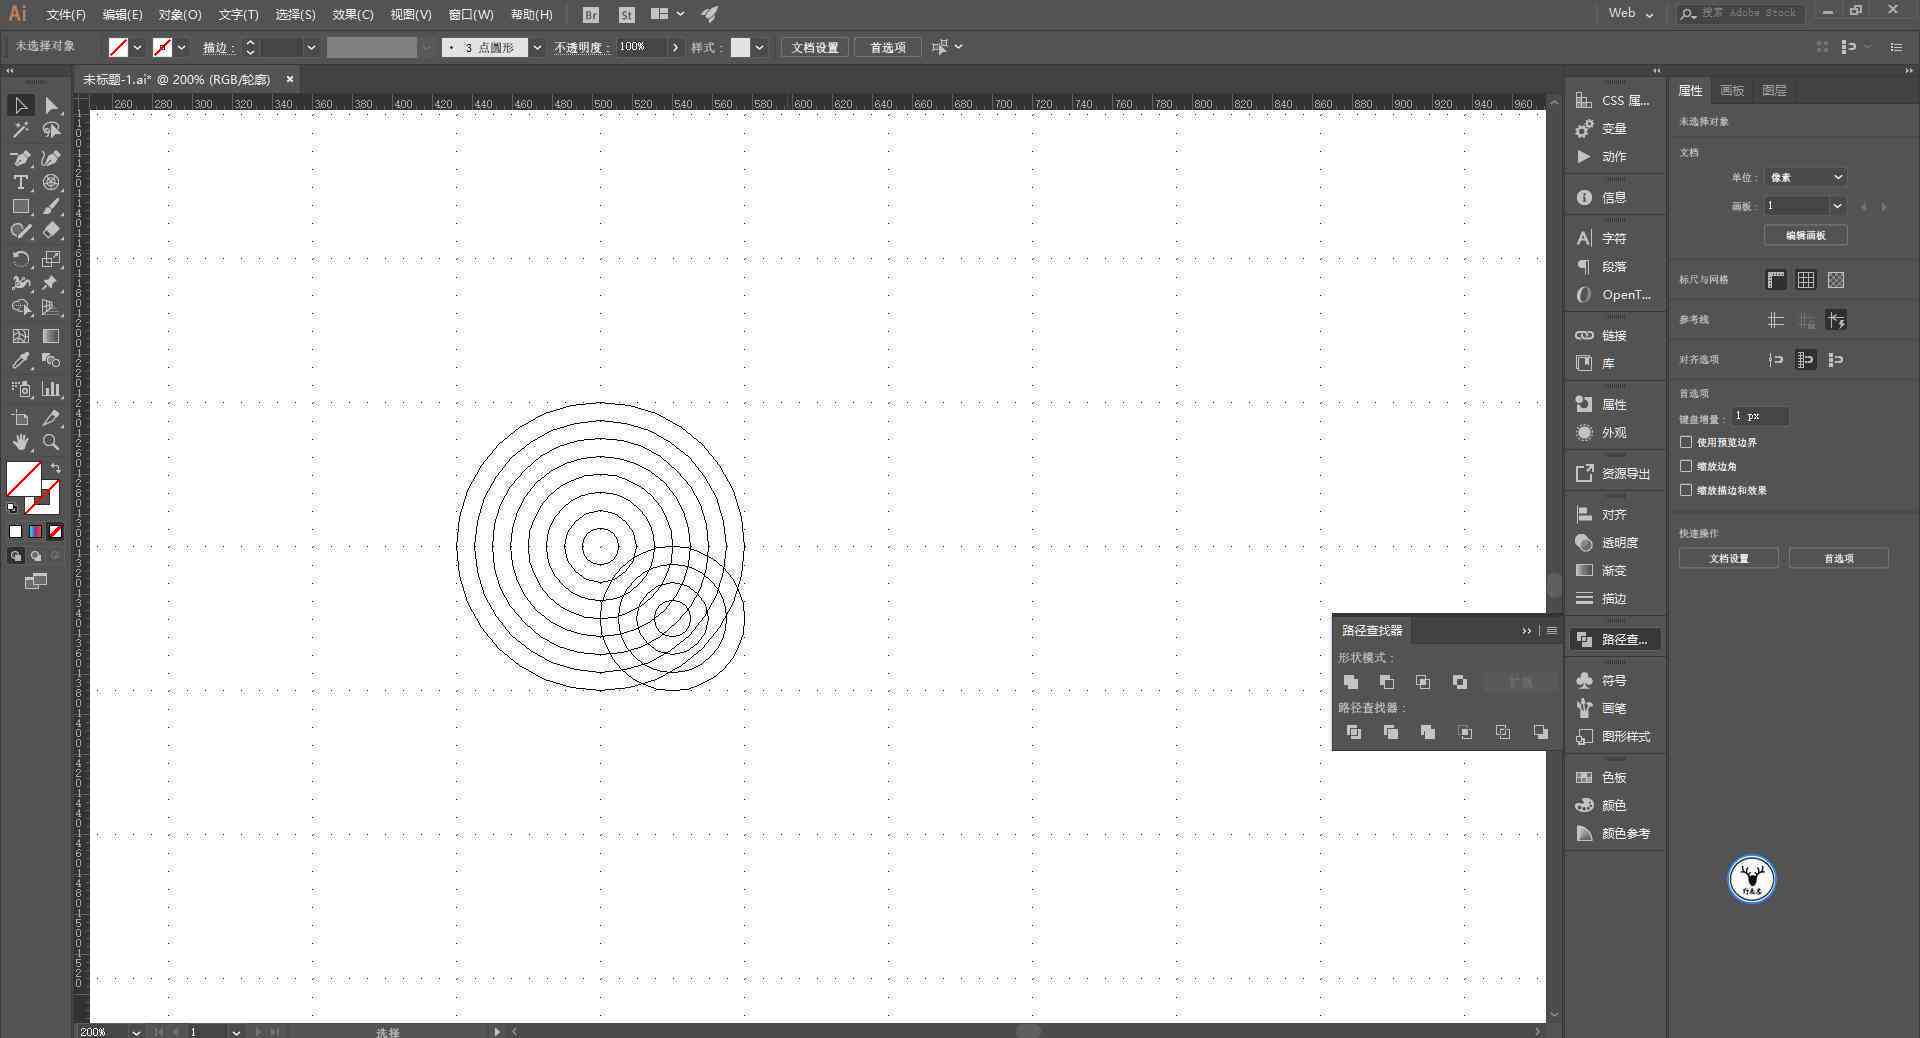The width and height of the screenshot is (1920, 1038).
Task: Click the 键盘增量 input field
Action: tap(1760, 416)
